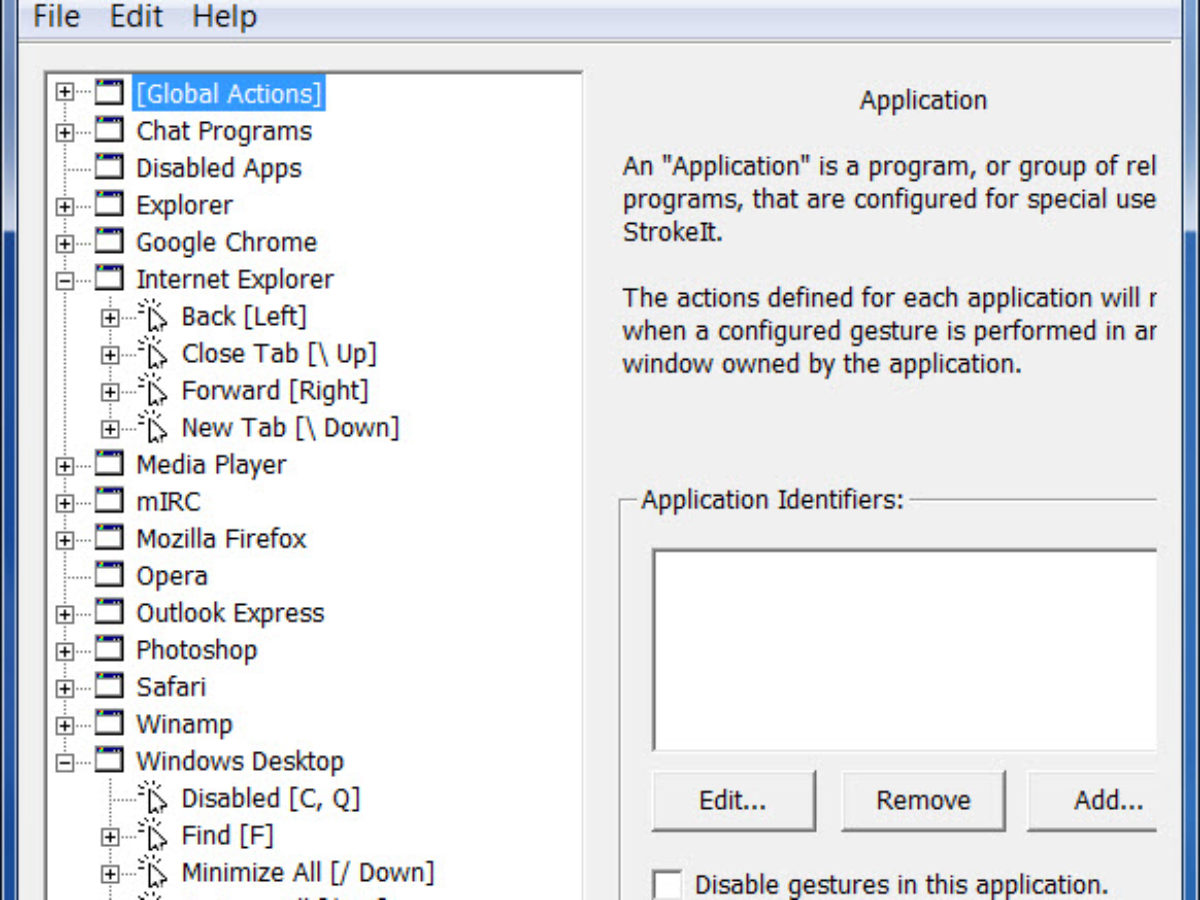Screen dimensions: 1200x900
Task: Expand the Mozilla Firefox node
Action: (x=65, y=539)
